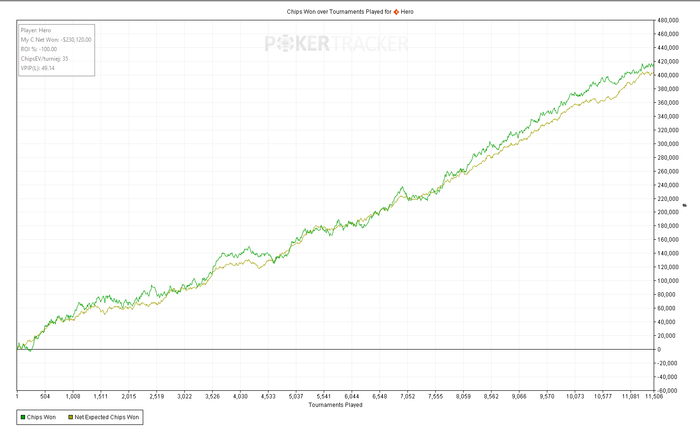Click the x-axis label '8,562'

pyautogui.click(x=492, y=396)
